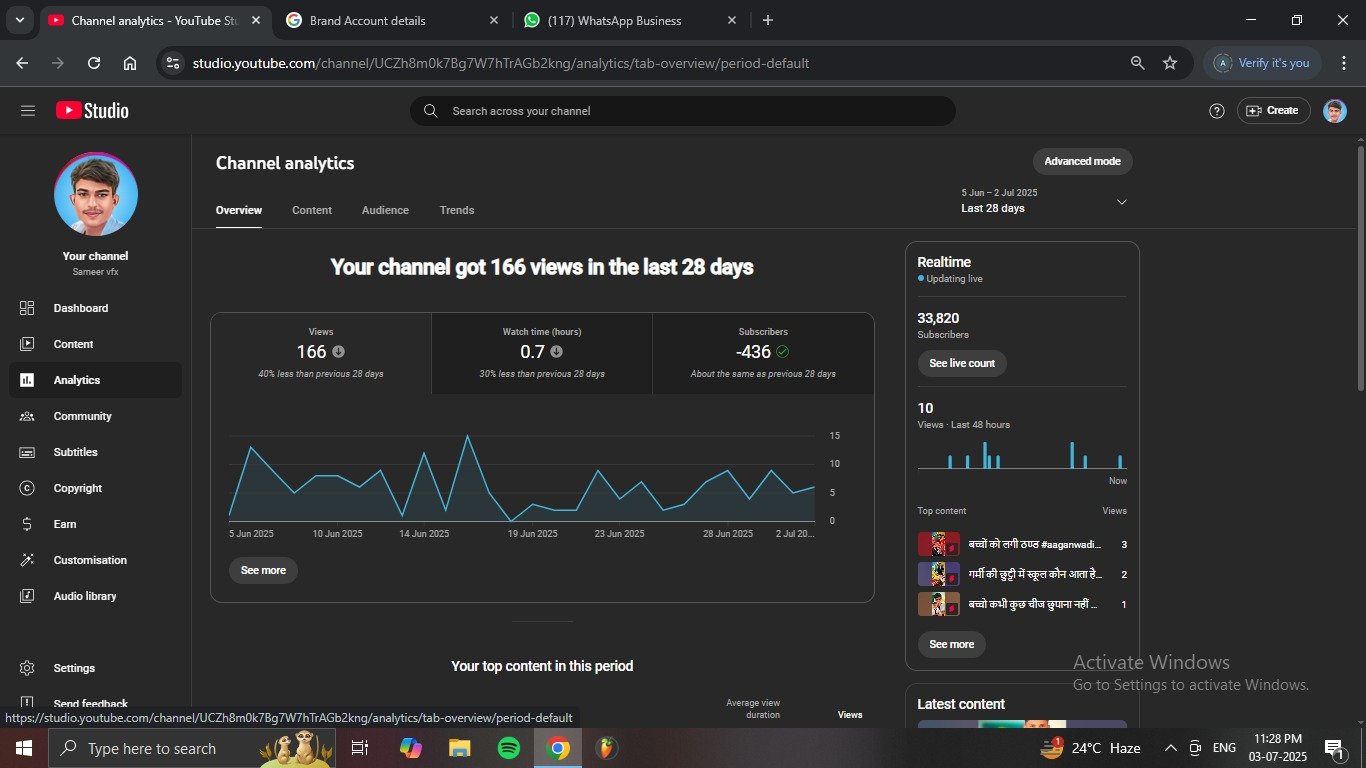The width and height of the screenshot is (1366, 768).
Task: Open Settings in the sidebar
Action: [x=95, y=668]
